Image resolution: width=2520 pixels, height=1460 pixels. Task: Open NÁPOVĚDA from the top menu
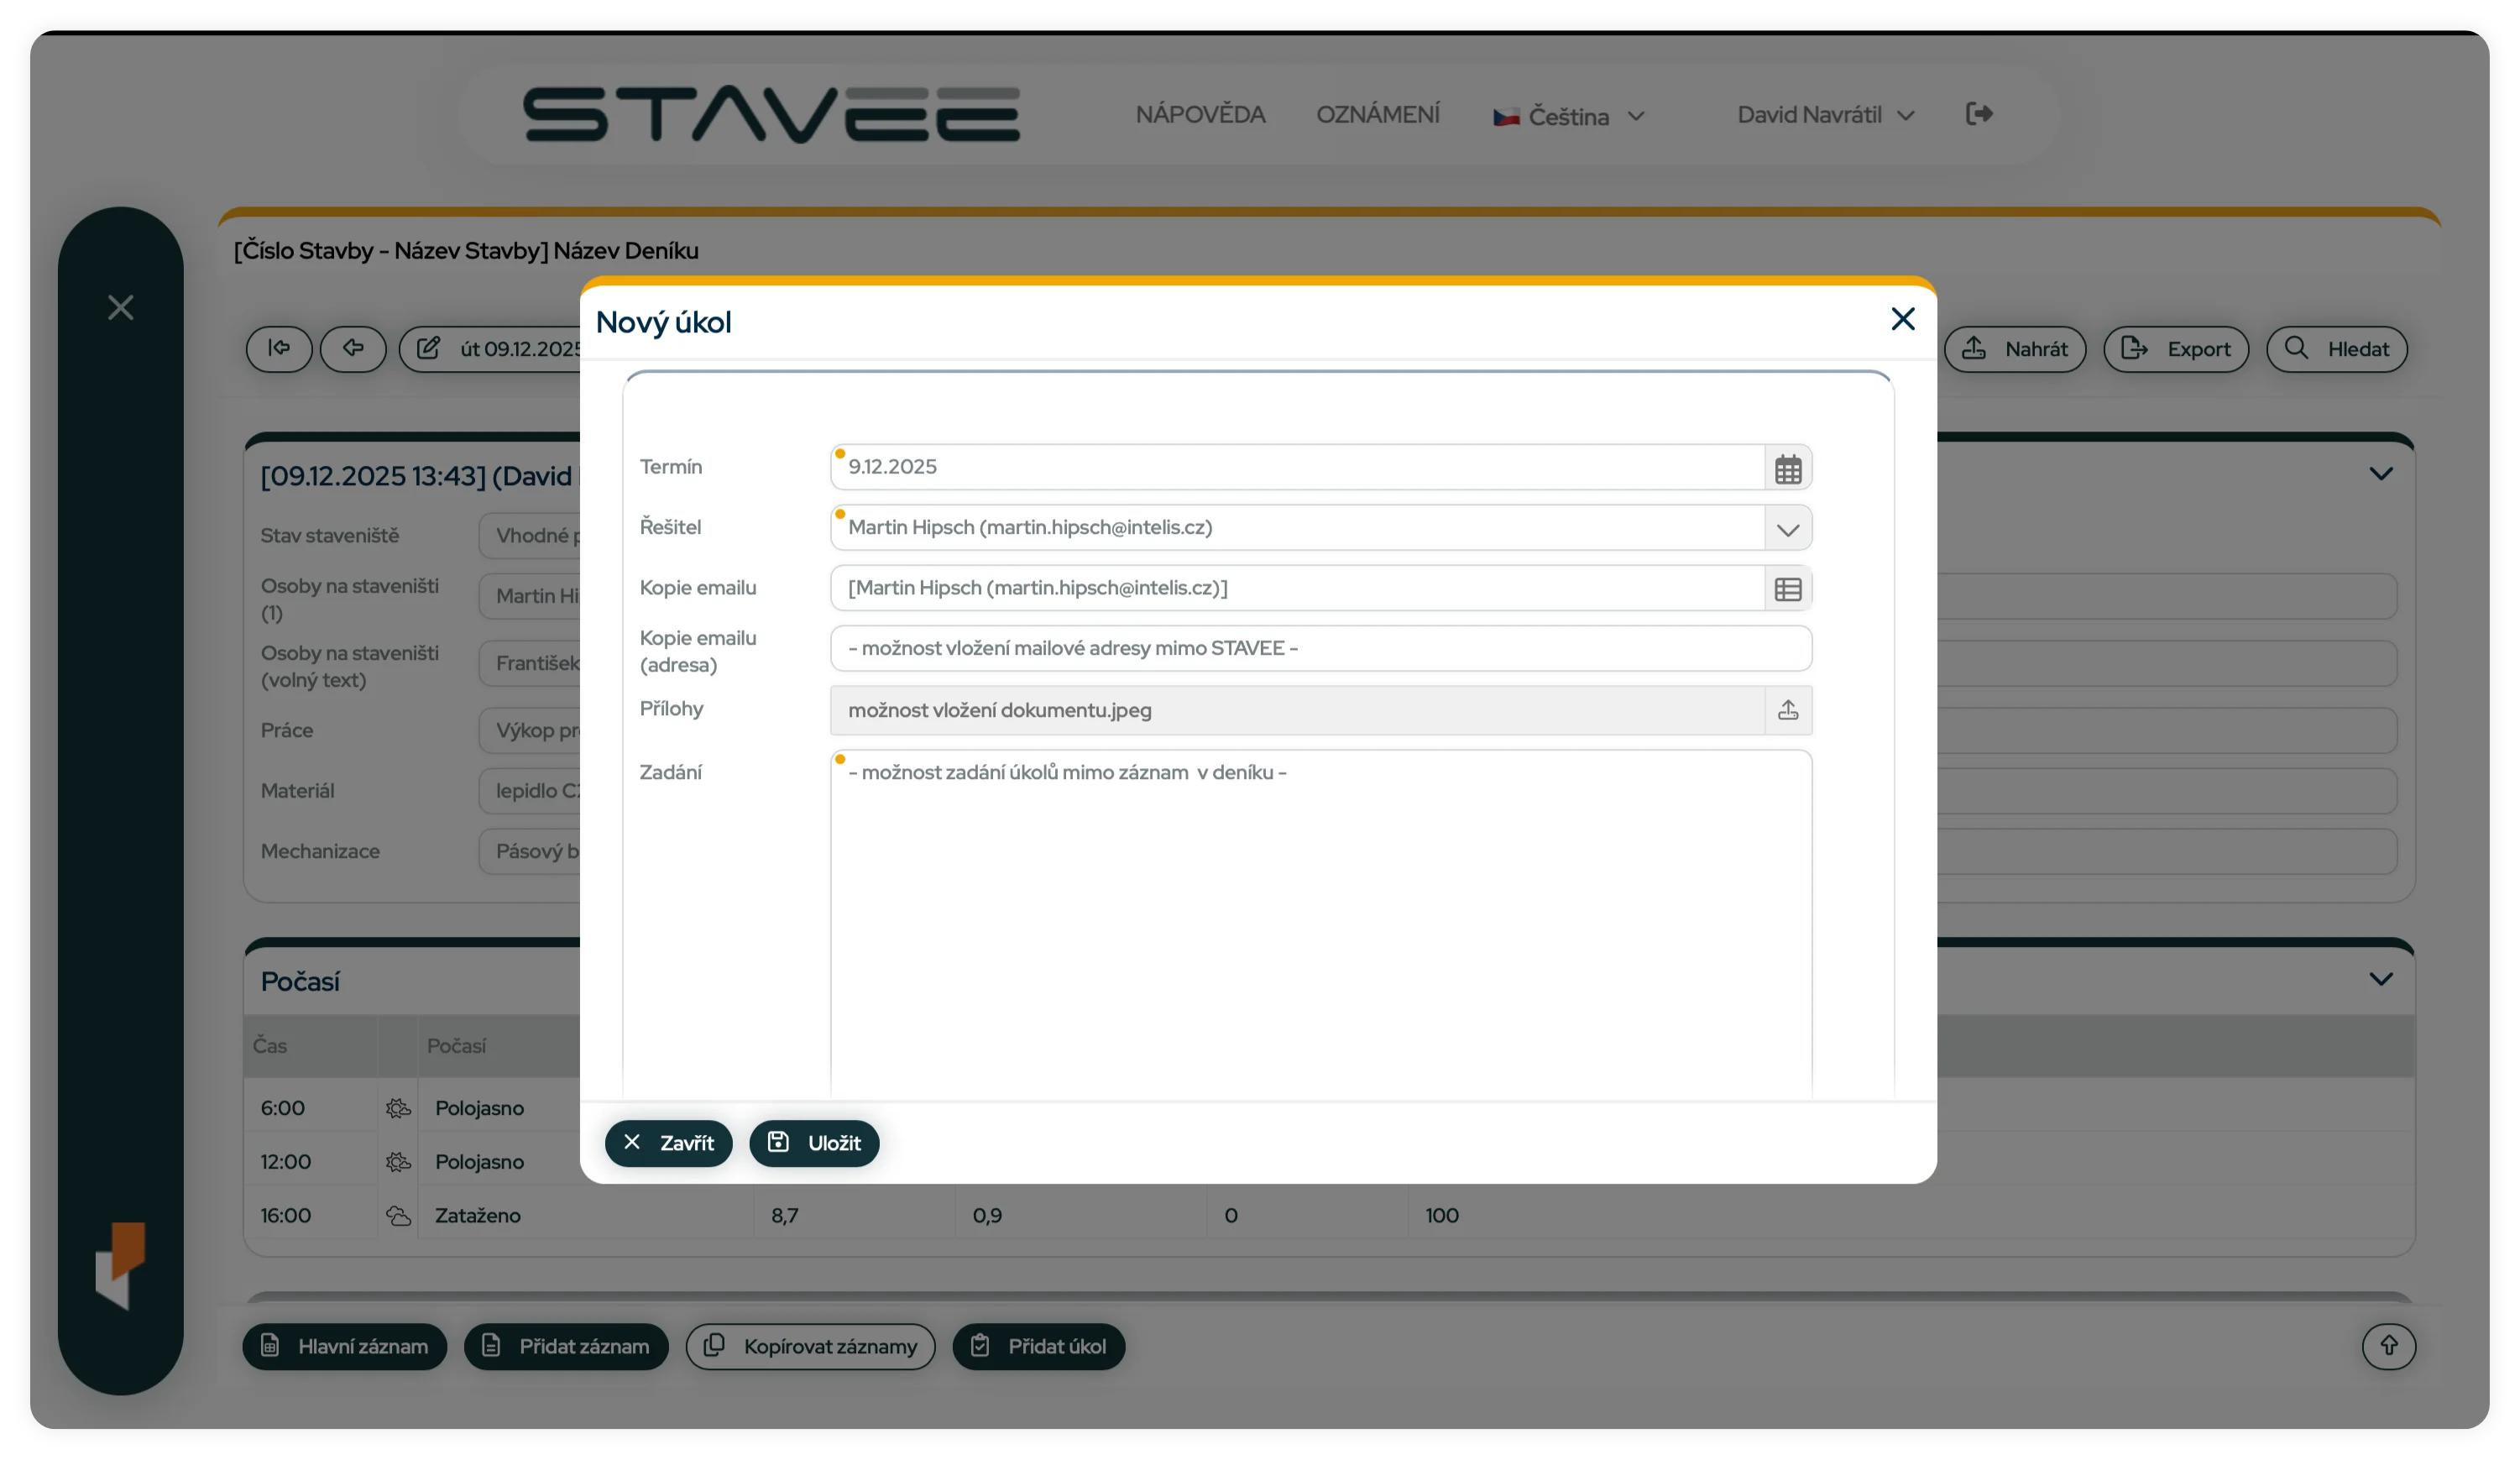click(x=1200, y=114)
